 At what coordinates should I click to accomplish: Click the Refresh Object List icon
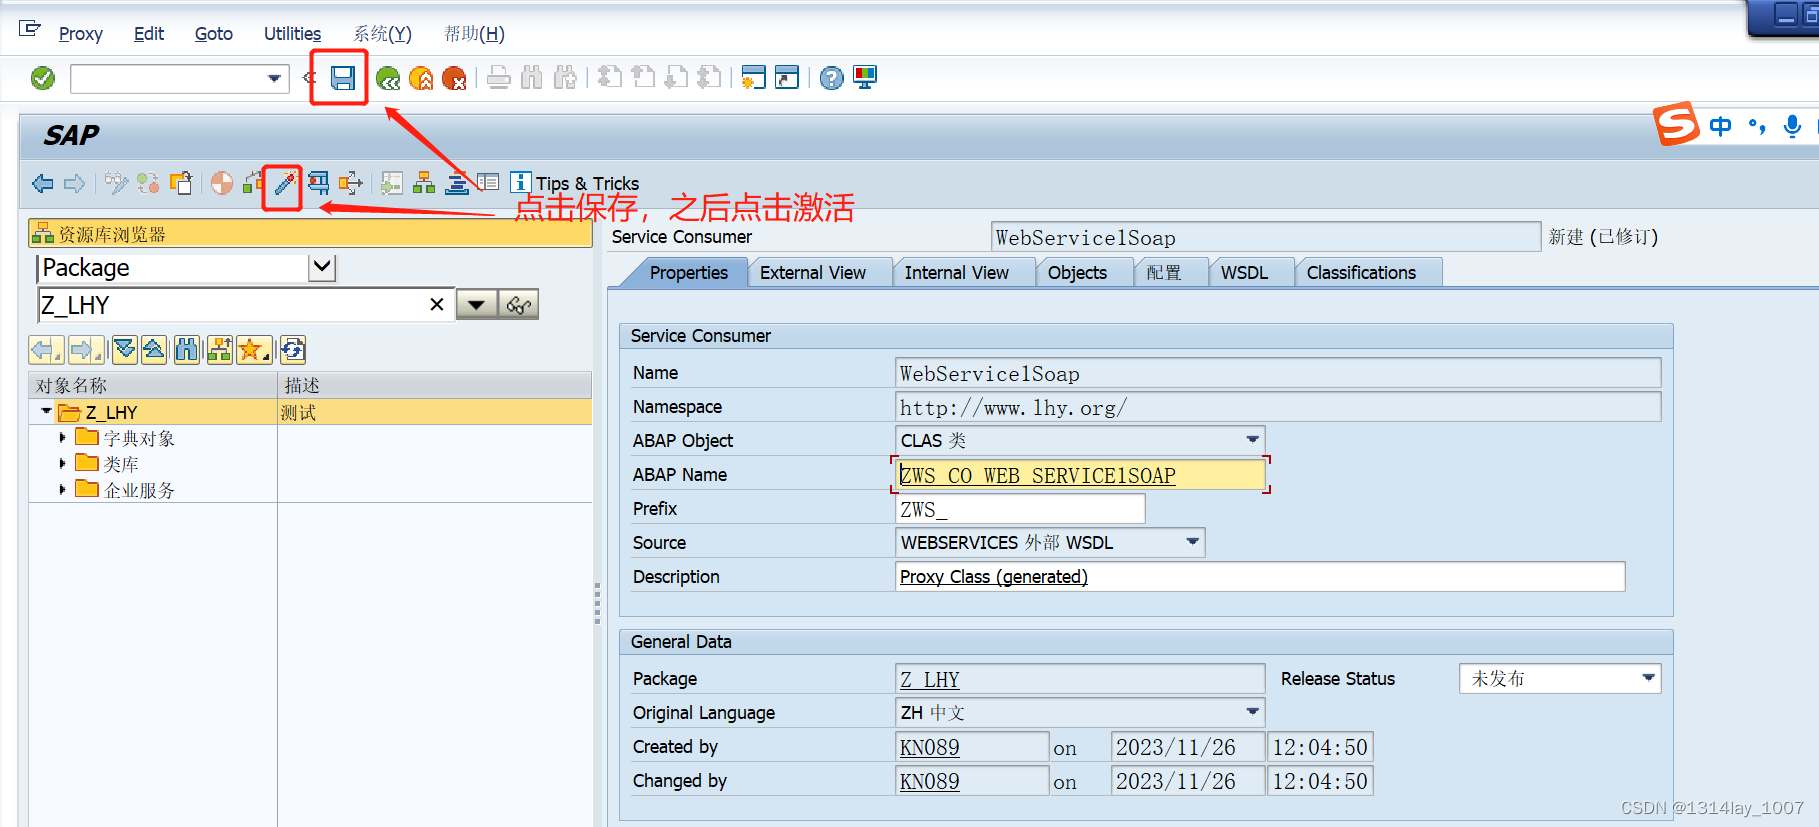(293, 349)
